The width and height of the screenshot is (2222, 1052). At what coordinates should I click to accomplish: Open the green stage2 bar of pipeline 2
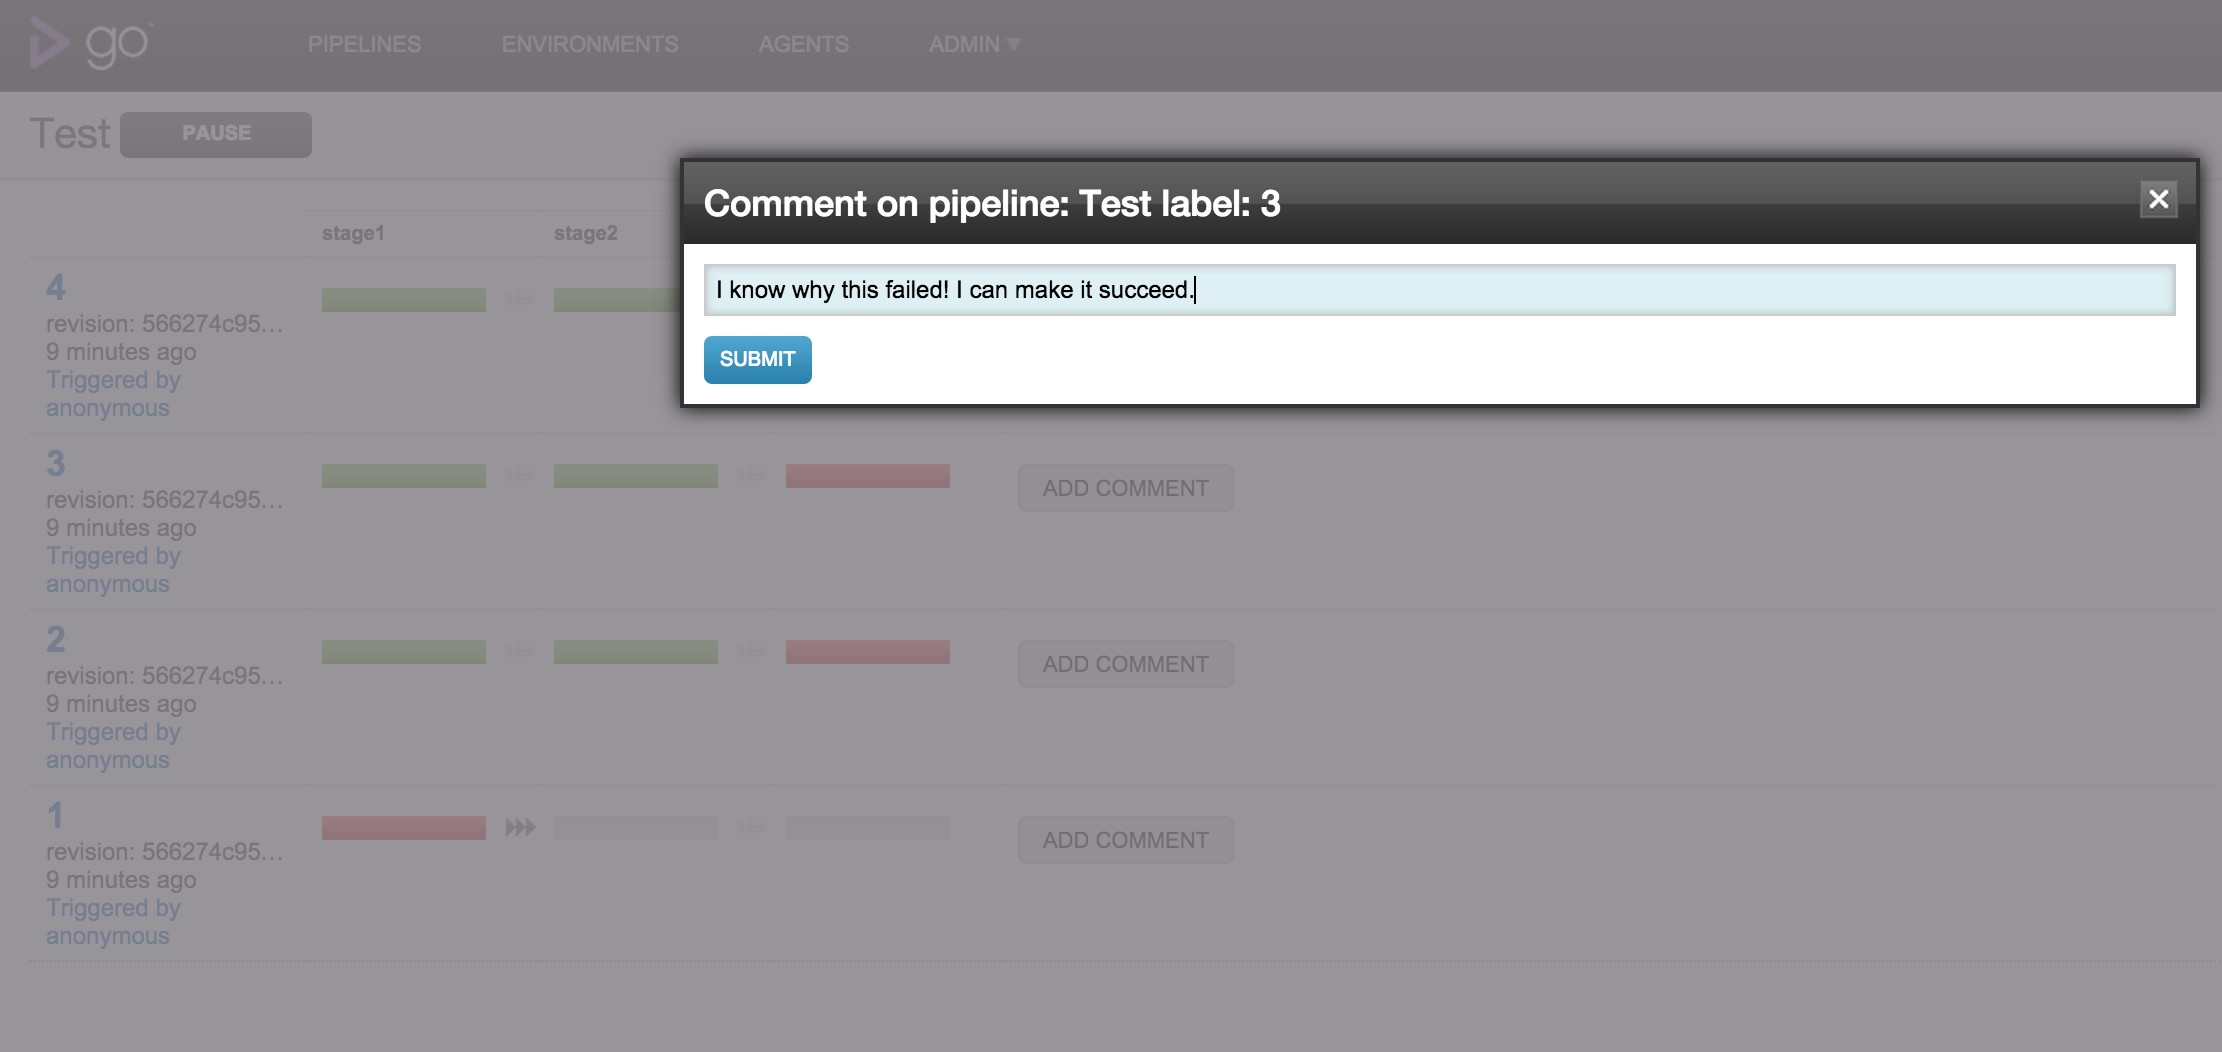[636, 651]
